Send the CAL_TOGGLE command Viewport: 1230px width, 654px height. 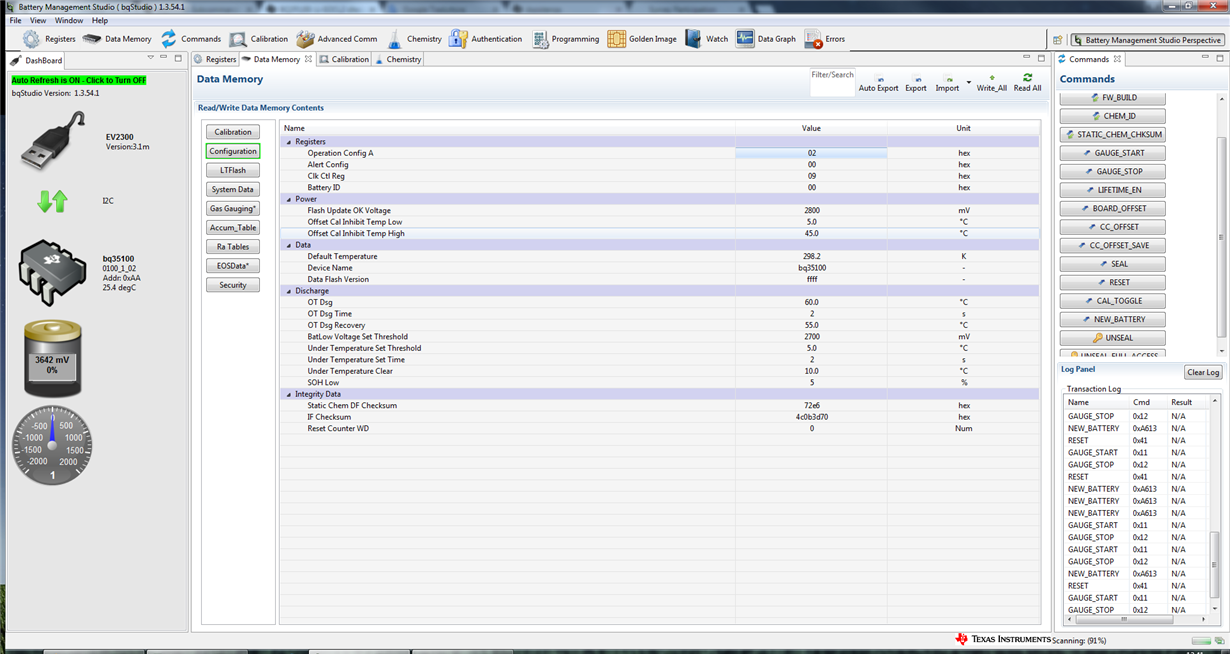(1113, 301)
